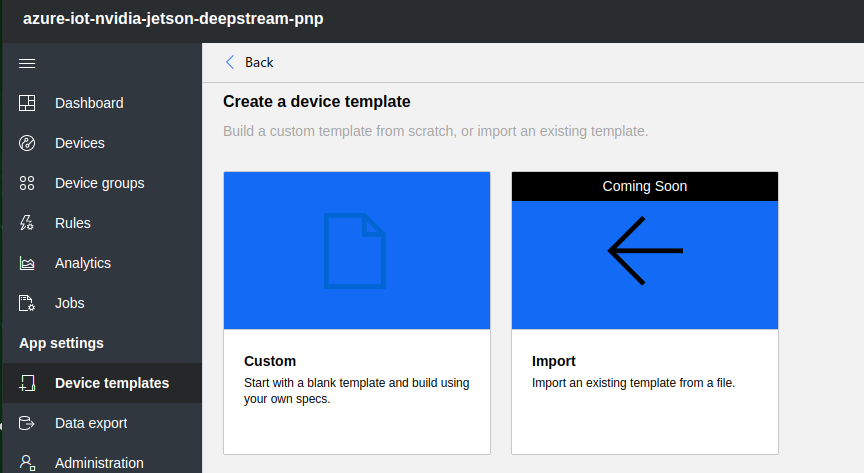Open Device groups in the sidebar

[x=102, y=183]
